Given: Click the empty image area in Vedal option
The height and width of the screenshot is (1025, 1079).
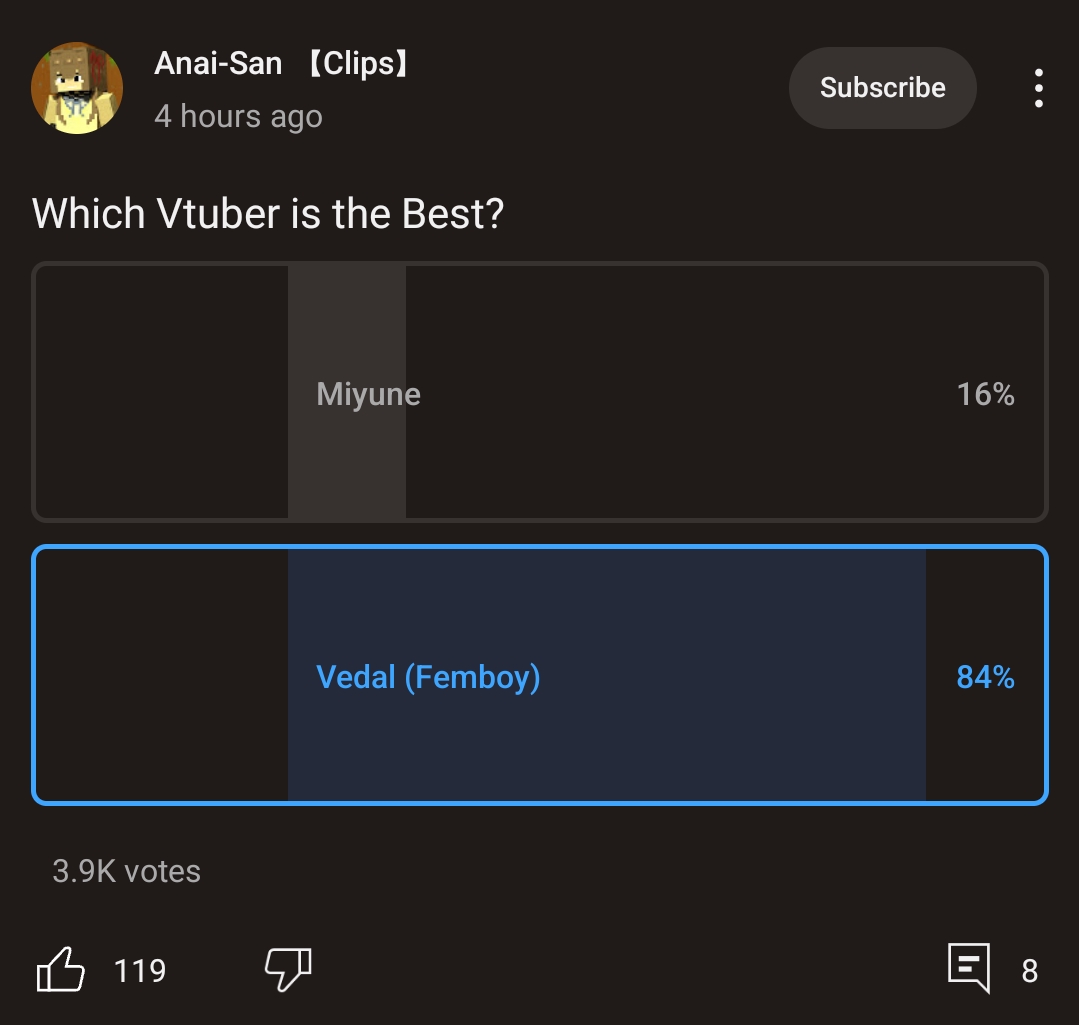Looking at the screenshot, I should pos(162,675).
